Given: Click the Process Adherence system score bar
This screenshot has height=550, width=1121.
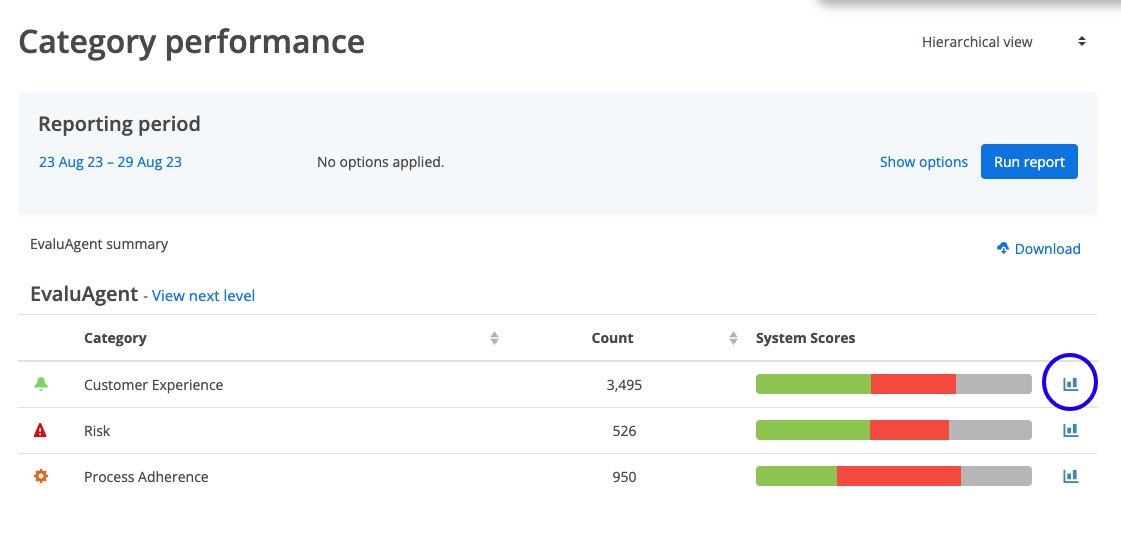Looking at the screenshot, I should click(x=894, y=476).
